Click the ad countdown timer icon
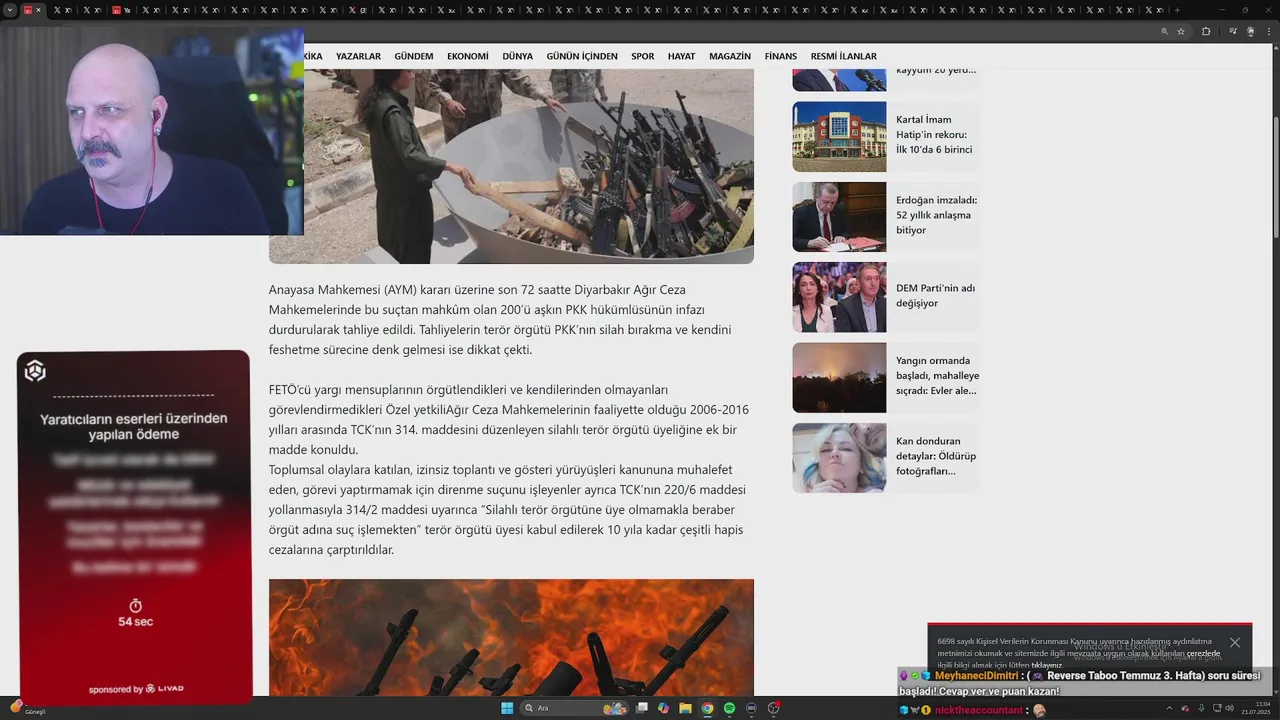This screenshot has width=1280, height=720. (x=135, y=606)
